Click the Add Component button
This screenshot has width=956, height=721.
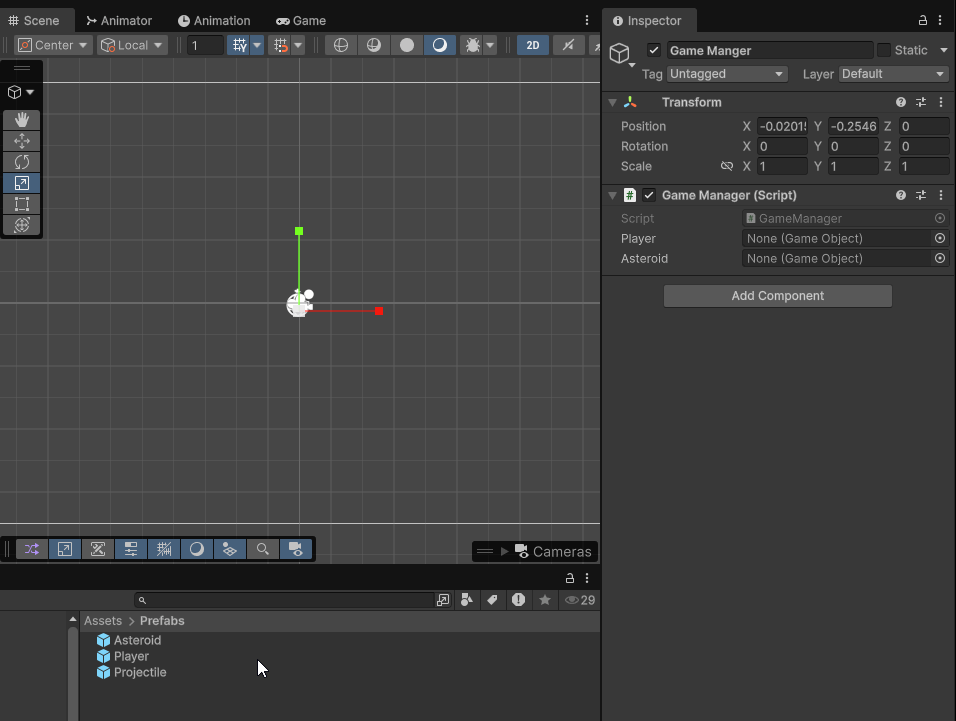[777, 296]
